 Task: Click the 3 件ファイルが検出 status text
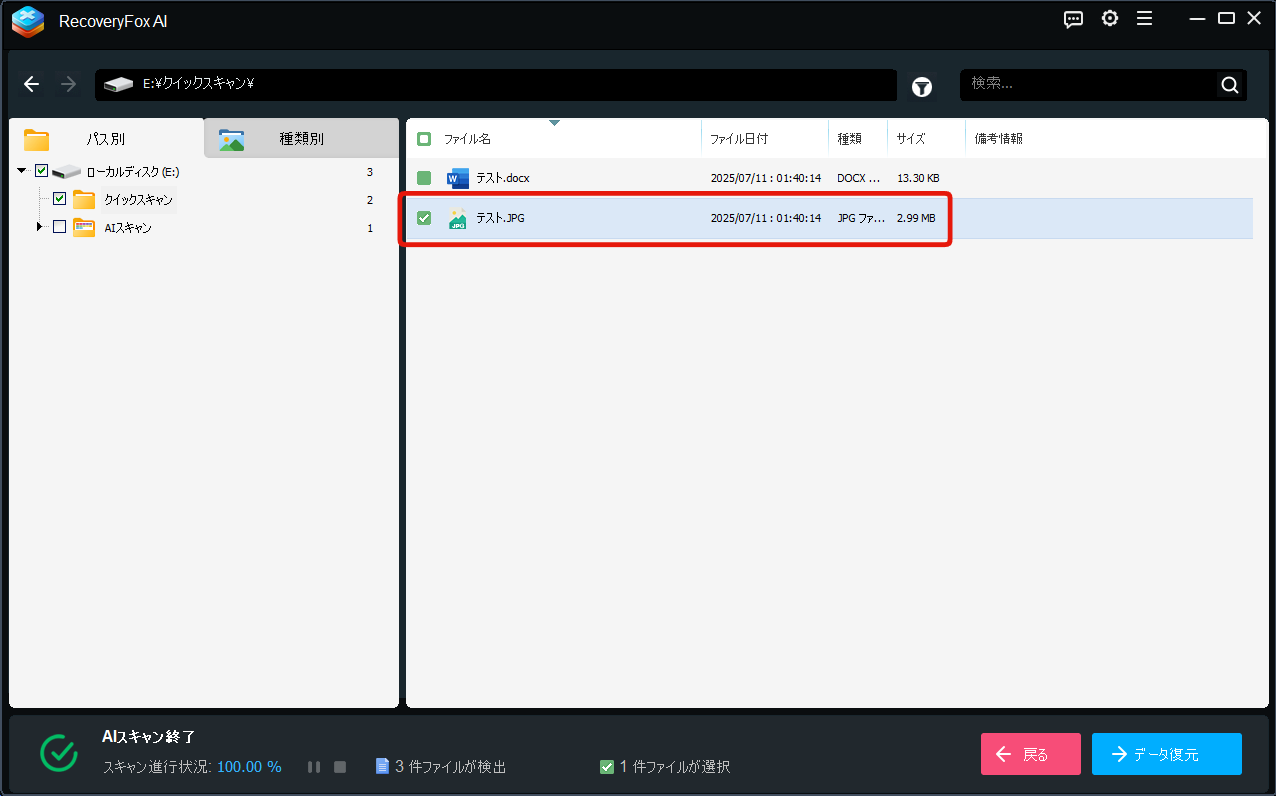(x=451, y=767)
